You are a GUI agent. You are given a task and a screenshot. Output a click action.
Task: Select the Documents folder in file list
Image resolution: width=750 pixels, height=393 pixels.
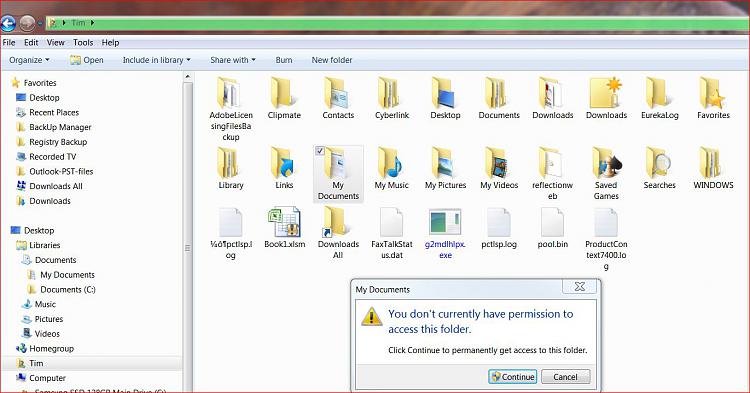coord(499,98)
